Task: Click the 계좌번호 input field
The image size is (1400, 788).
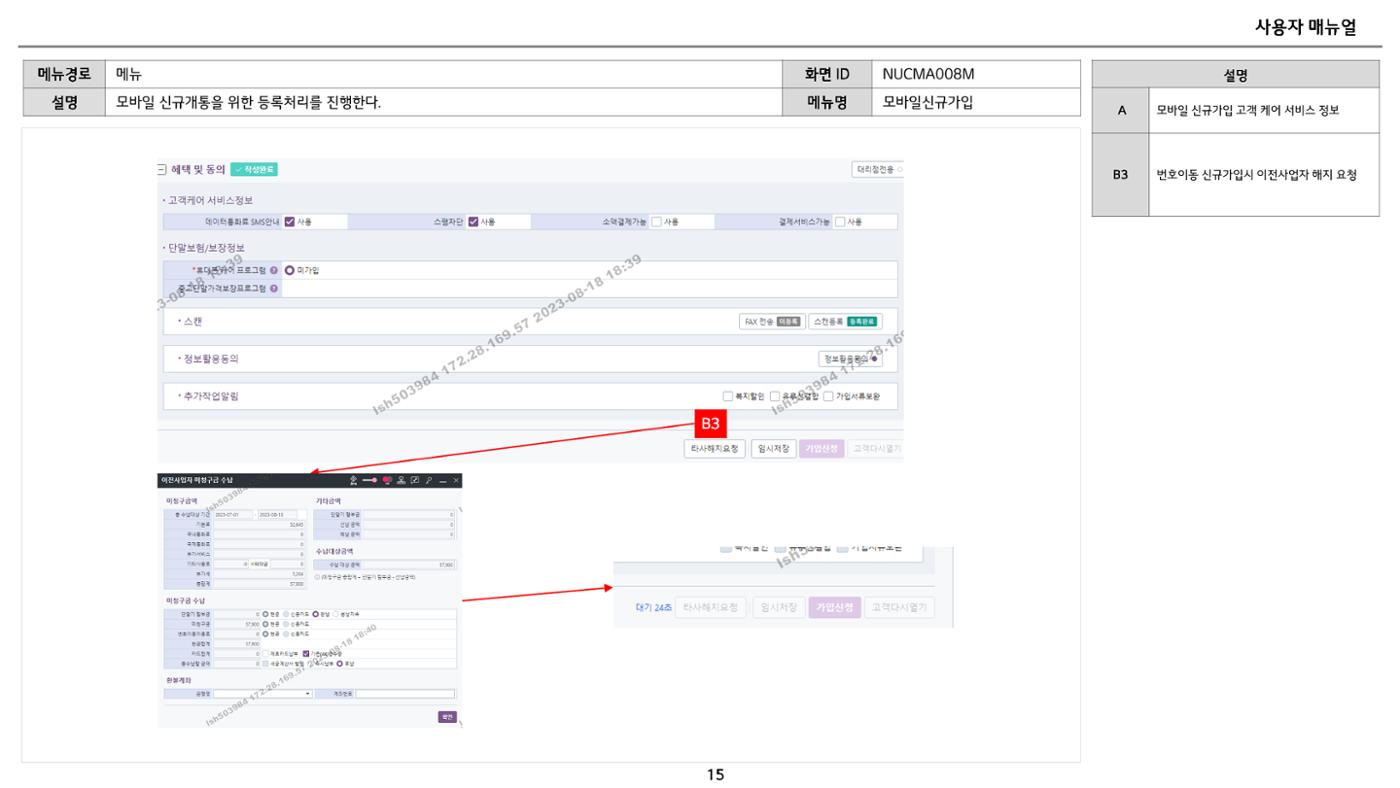Action: [405, 694]
